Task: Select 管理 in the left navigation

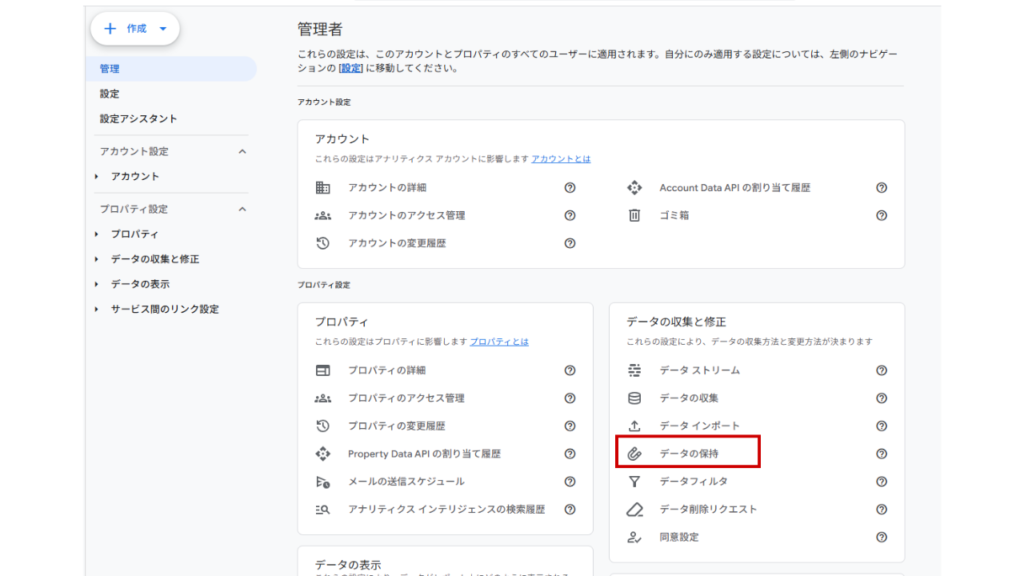Action: [110, 69]
